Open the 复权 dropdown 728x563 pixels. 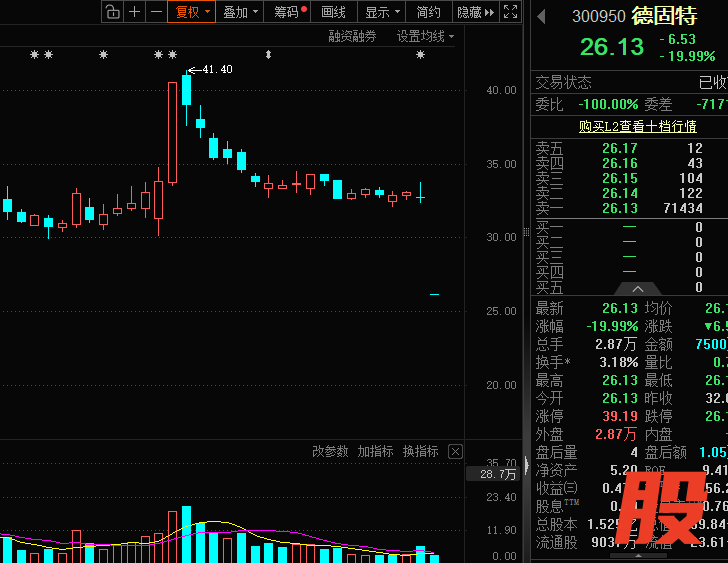click(x=193, y=12)
